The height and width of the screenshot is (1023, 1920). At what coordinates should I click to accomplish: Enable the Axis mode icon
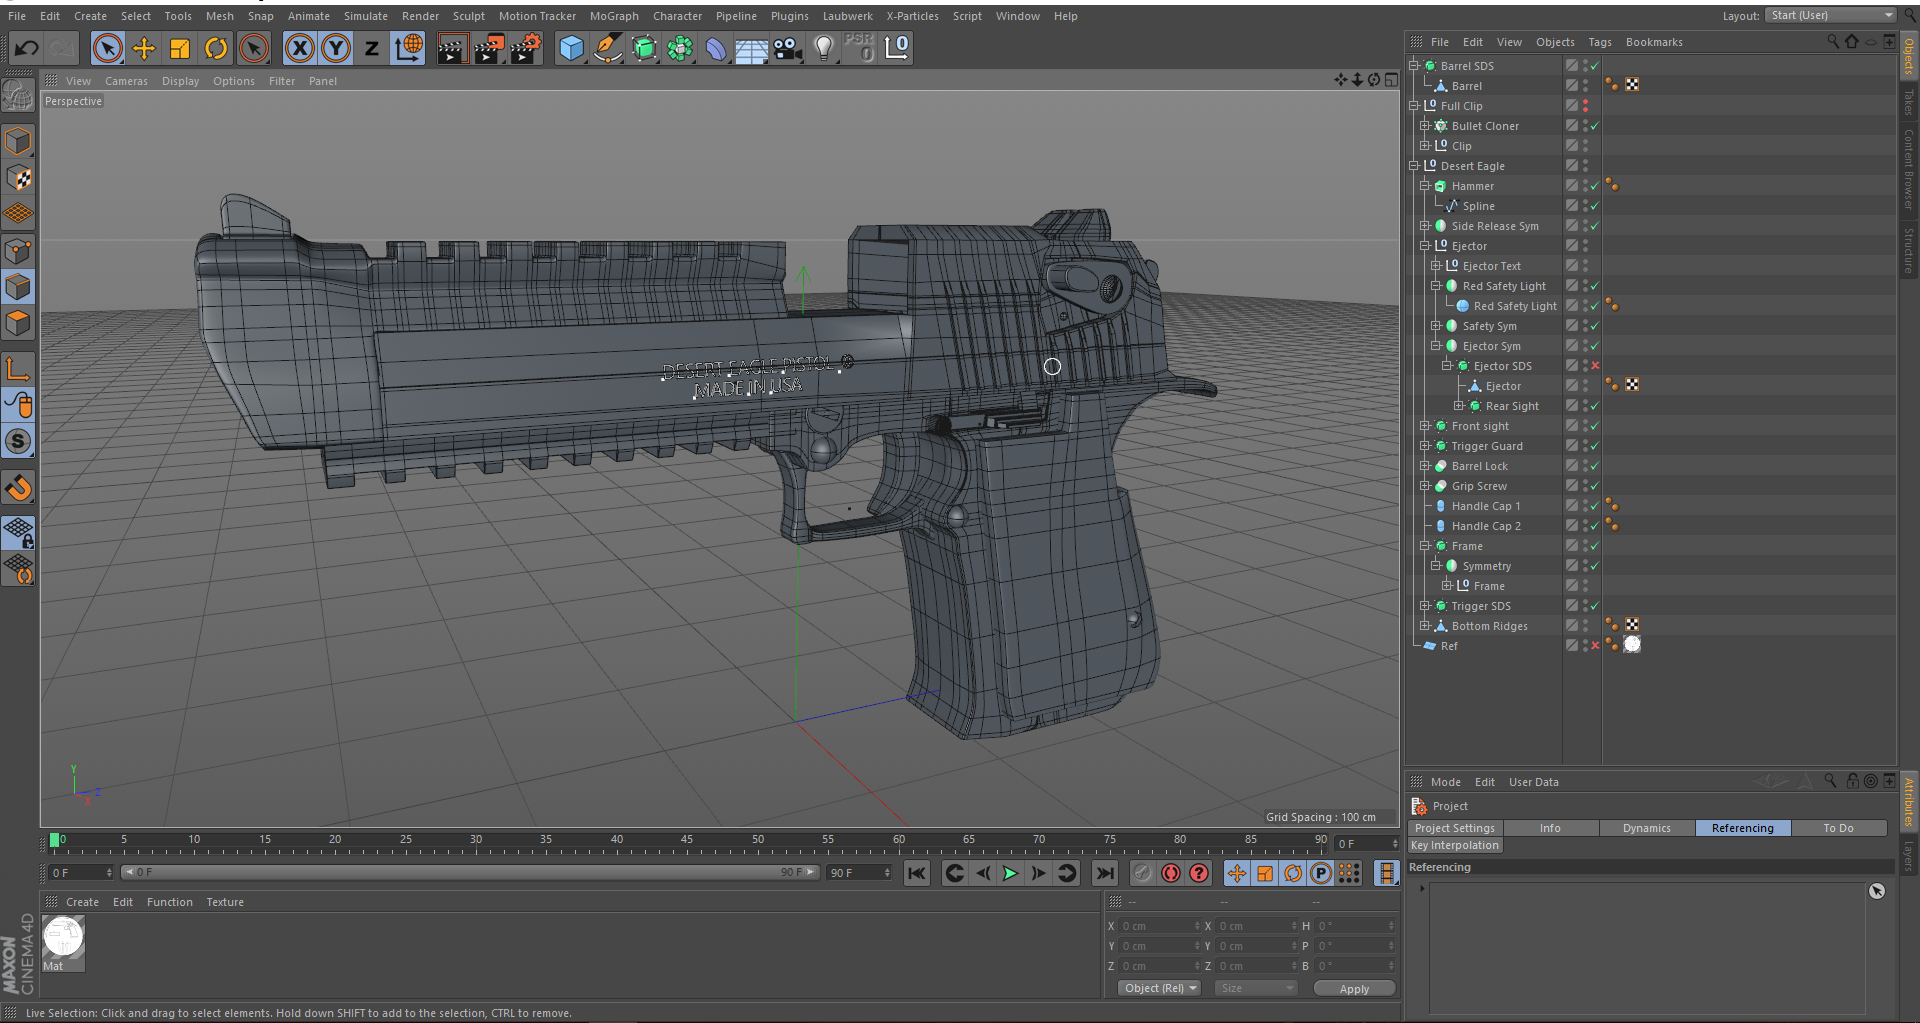(18, 369)
